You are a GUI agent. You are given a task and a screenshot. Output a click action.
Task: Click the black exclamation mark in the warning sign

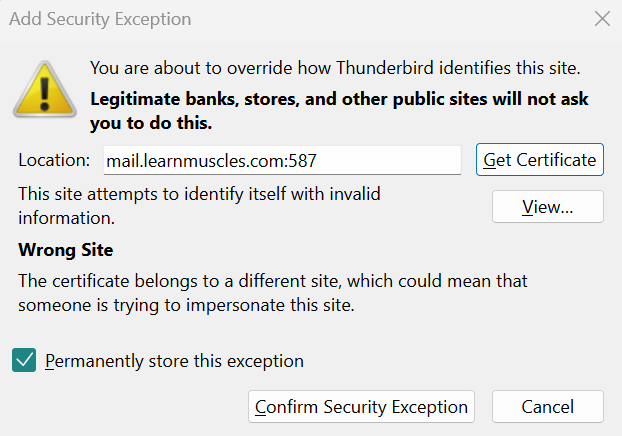pos(45,93)
